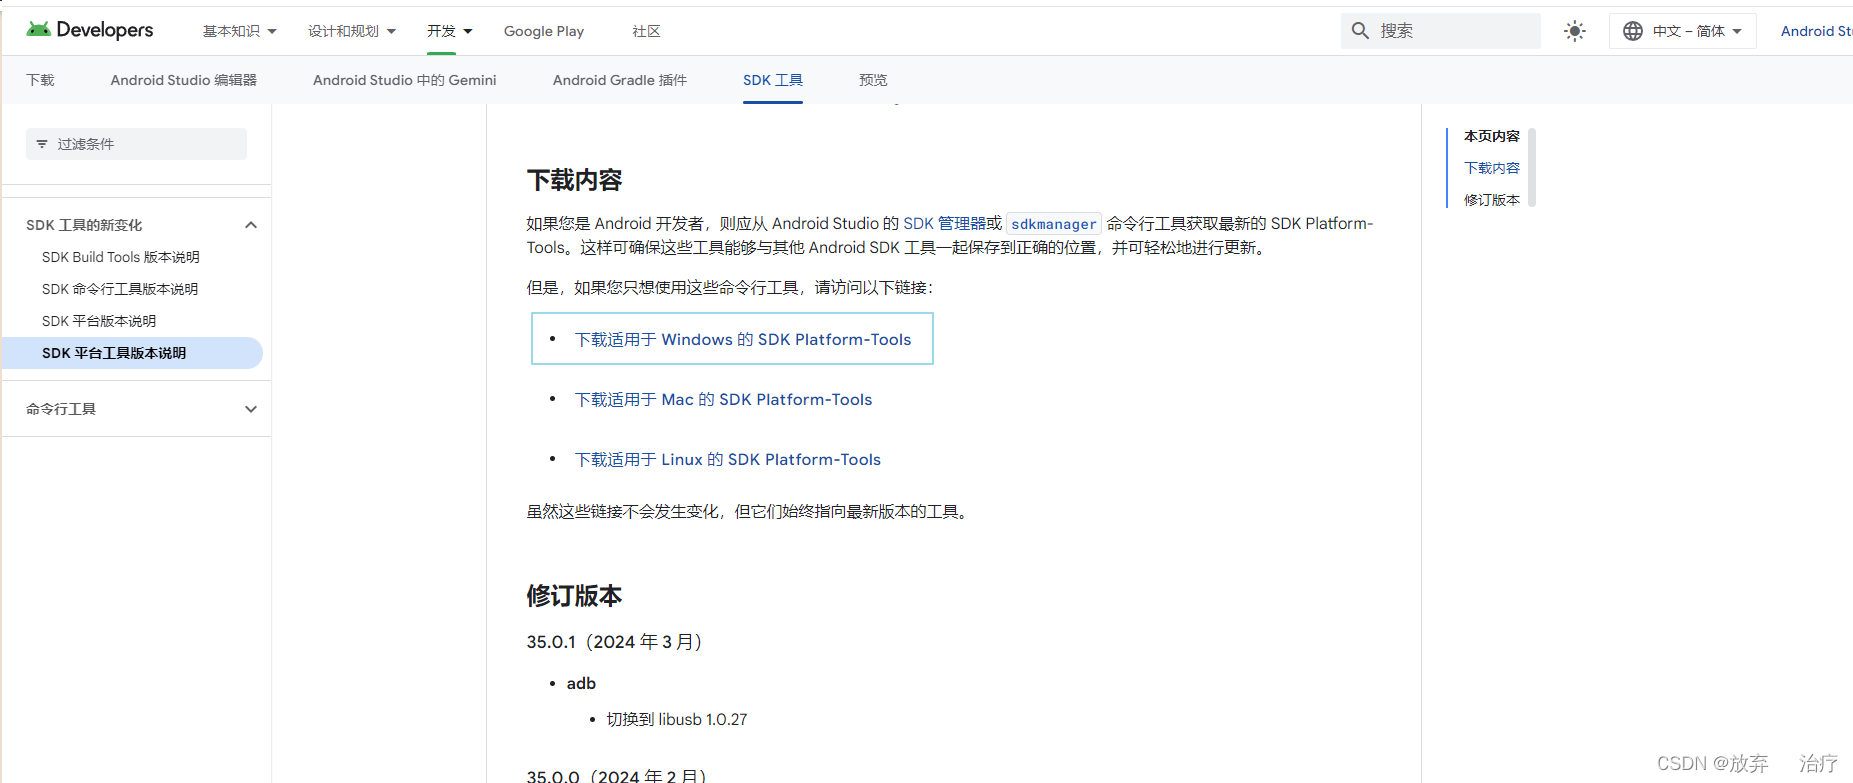Click the 本页内容 label
The width and height of the screenshot is (1853, 783).
click(1492, 136)
